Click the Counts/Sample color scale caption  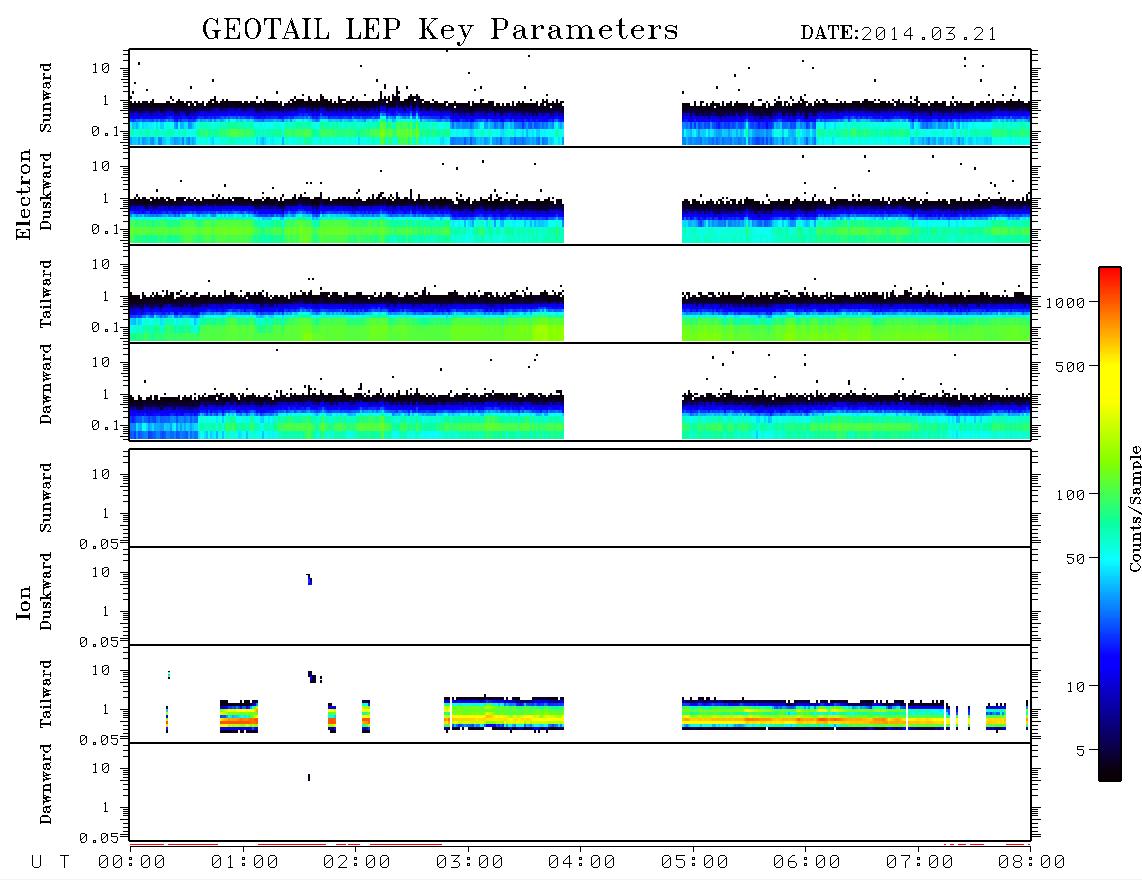[x=1134, y=508]
